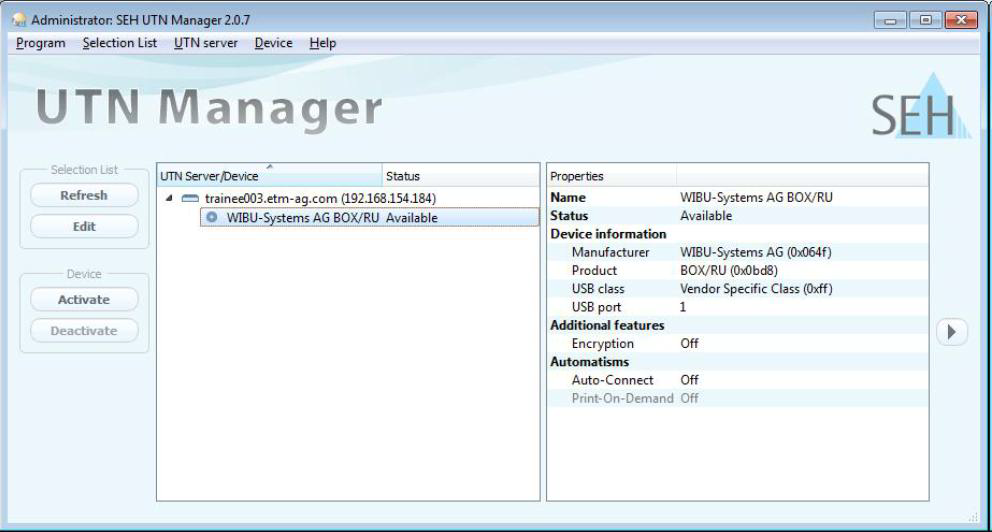Screen dimensions: 992x532
Task: Click the UTN server icon beside trainee003.etm-ag.com
Action: [189, 199]
